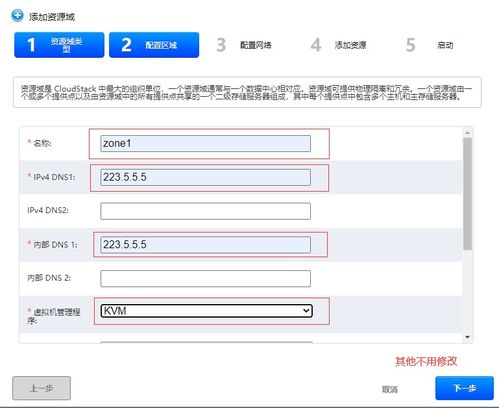Click the IPv4 DNS1 input field
The image size is (499, 408).
click(205, 177)
